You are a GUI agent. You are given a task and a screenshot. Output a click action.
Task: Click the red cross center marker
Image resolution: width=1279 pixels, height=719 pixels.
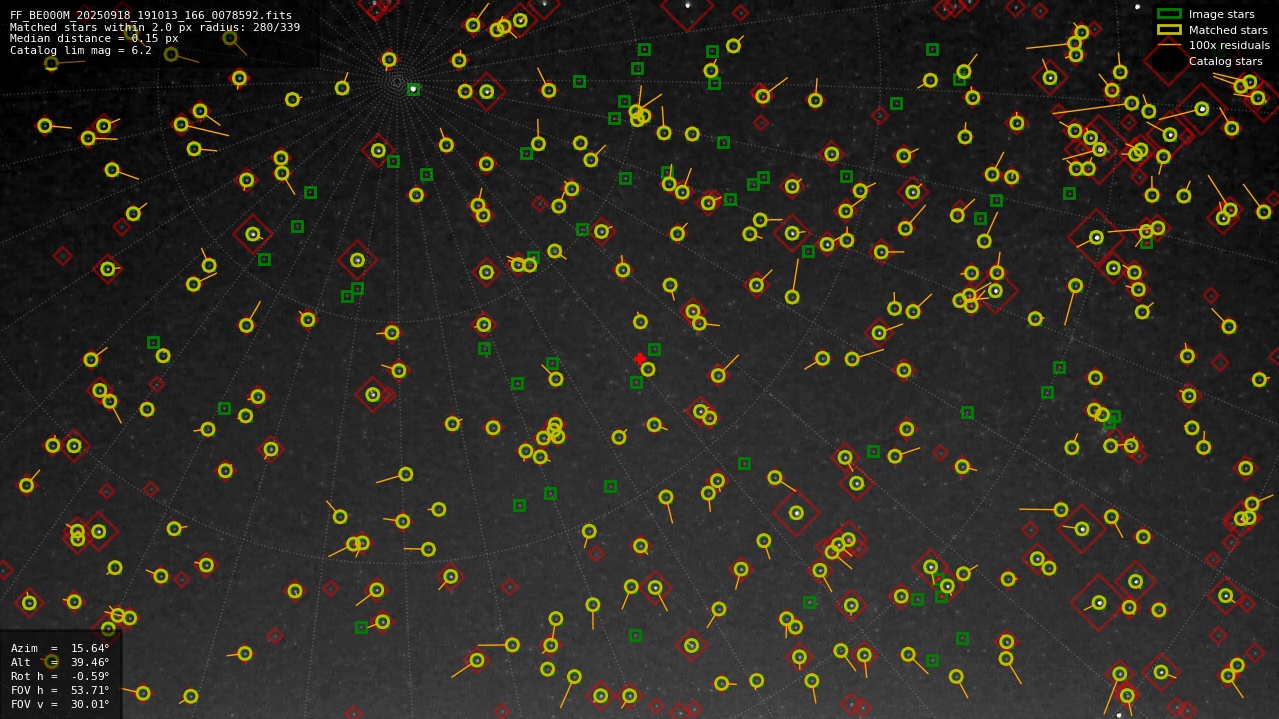[x=640, y=359]
